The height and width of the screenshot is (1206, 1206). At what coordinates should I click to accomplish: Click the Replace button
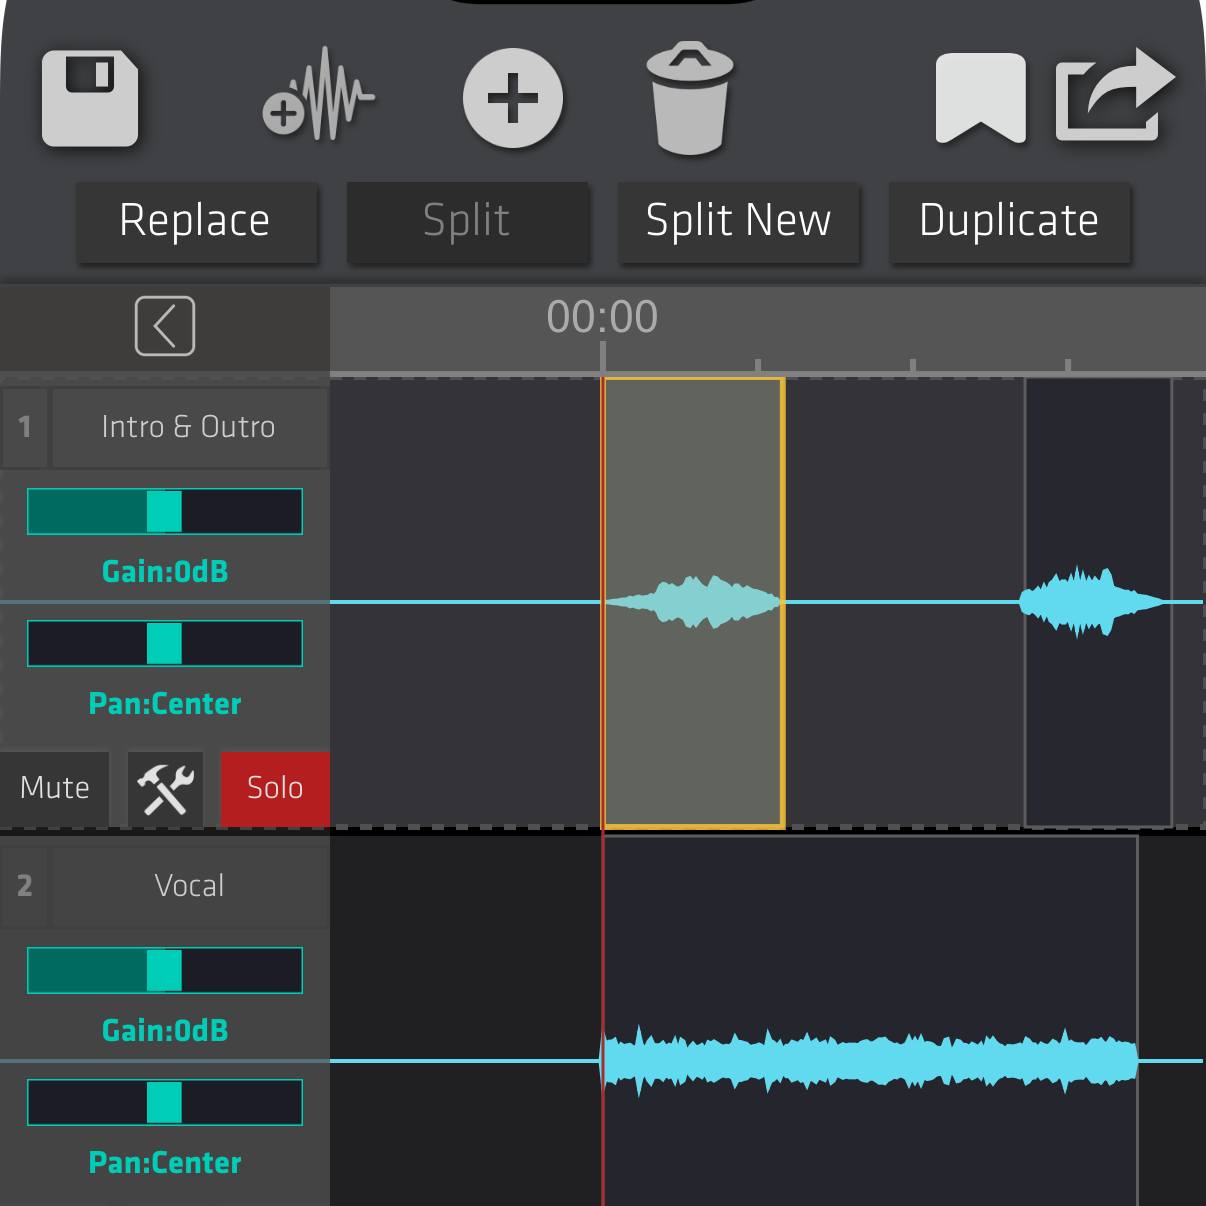197,221
